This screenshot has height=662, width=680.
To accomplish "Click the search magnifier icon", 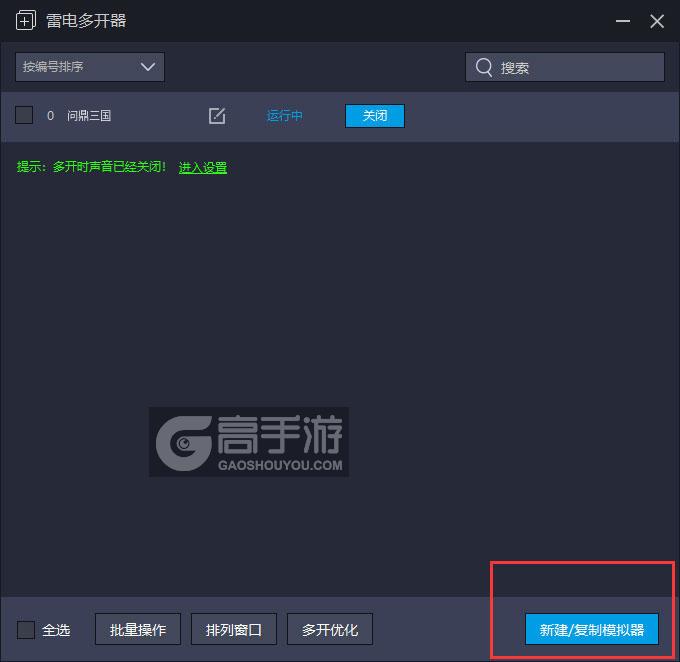I will (484, 67).
